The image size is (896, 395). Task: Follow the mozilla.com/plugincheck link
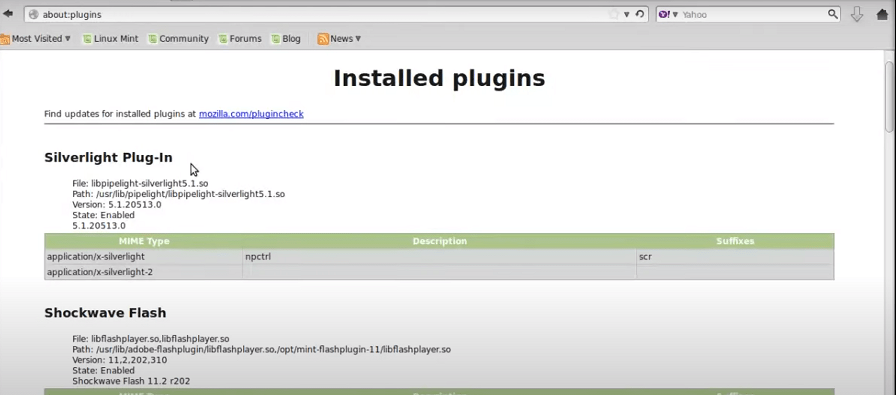pyautogui.click(x=251, y=114)
